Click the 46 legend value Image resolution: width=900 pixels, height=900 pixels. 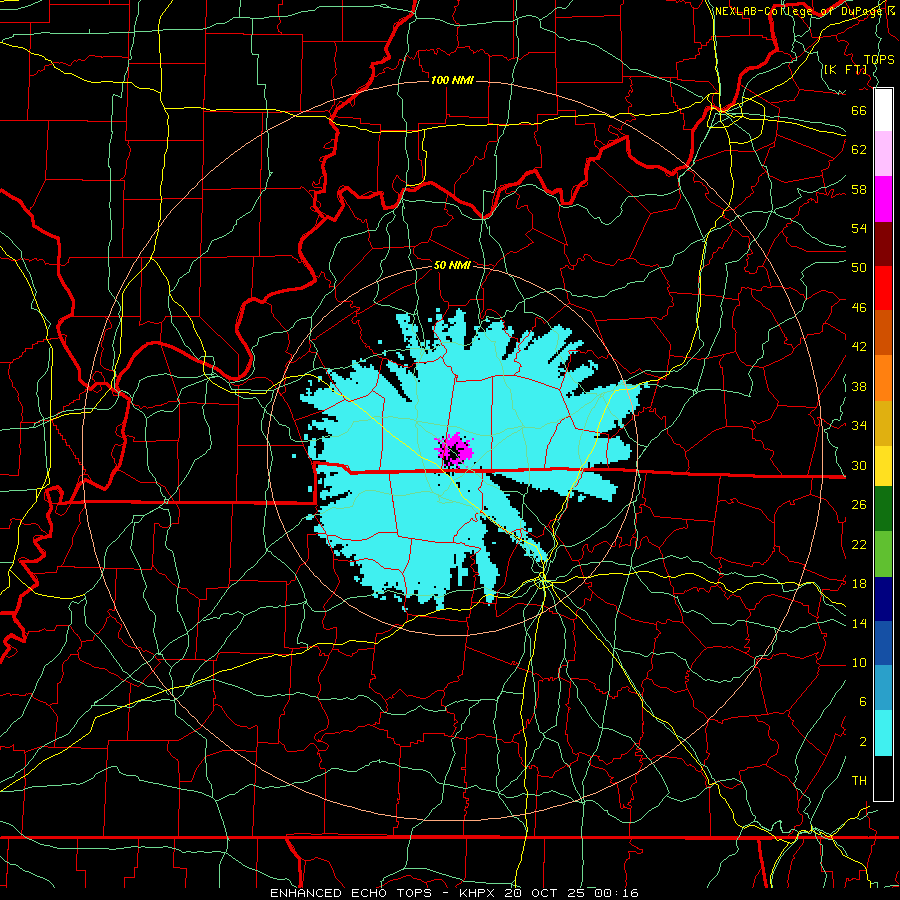tap(859, 308)
